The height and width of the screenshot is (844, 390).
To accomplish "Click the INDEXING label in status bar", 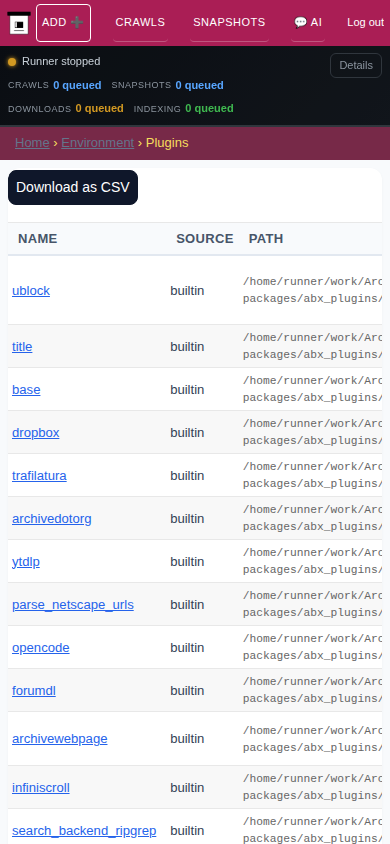I will pyautogui.click(x=157, y=109).
